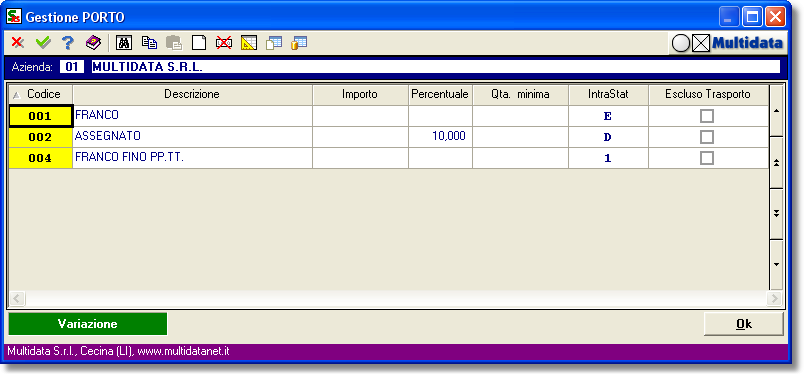The height and width of the screenshot is (376, 804).
Task: Open the purple manual book icon
Action: click(93, 43)
